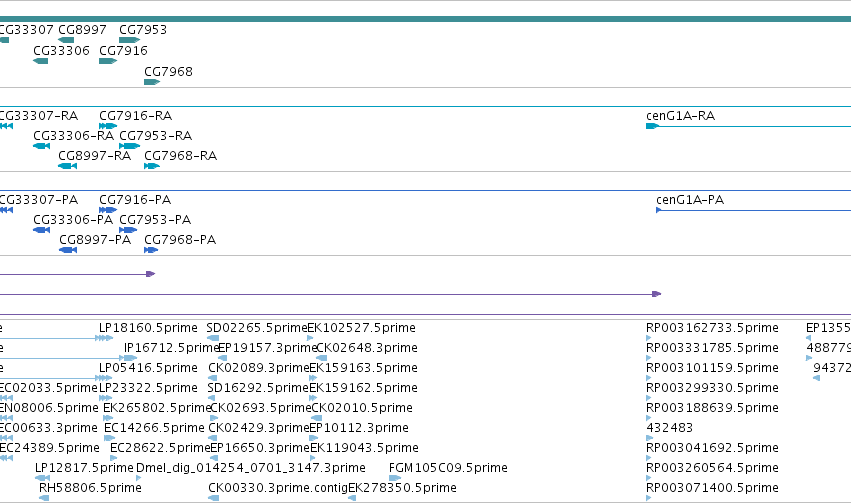The height and width of the screenshot is (503, 851).
Task: Select EC14266.5prime EST label
Action: point(154,428)
